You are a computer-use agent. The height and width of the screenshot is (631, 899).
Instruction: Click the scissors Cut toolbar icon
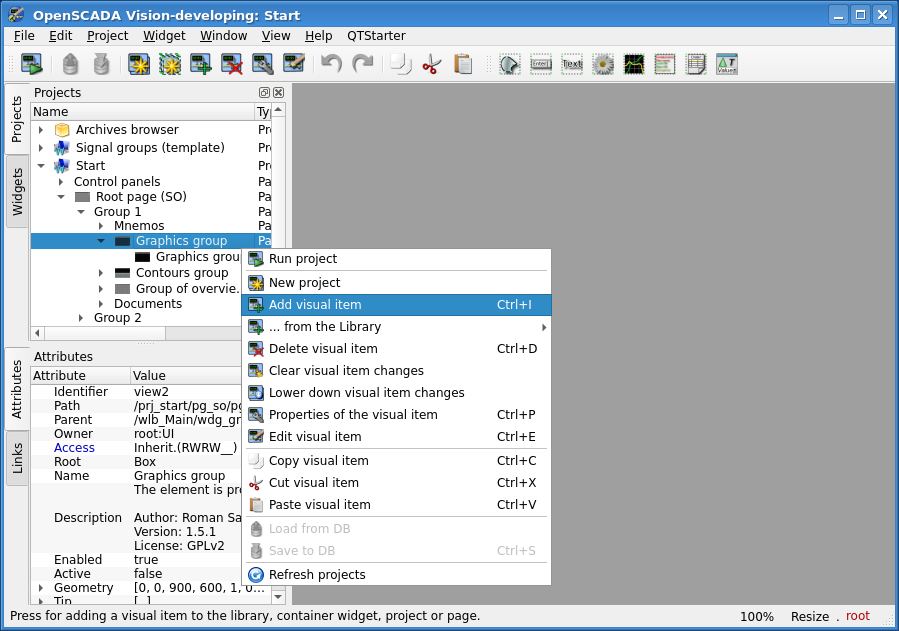pos(432,64)
